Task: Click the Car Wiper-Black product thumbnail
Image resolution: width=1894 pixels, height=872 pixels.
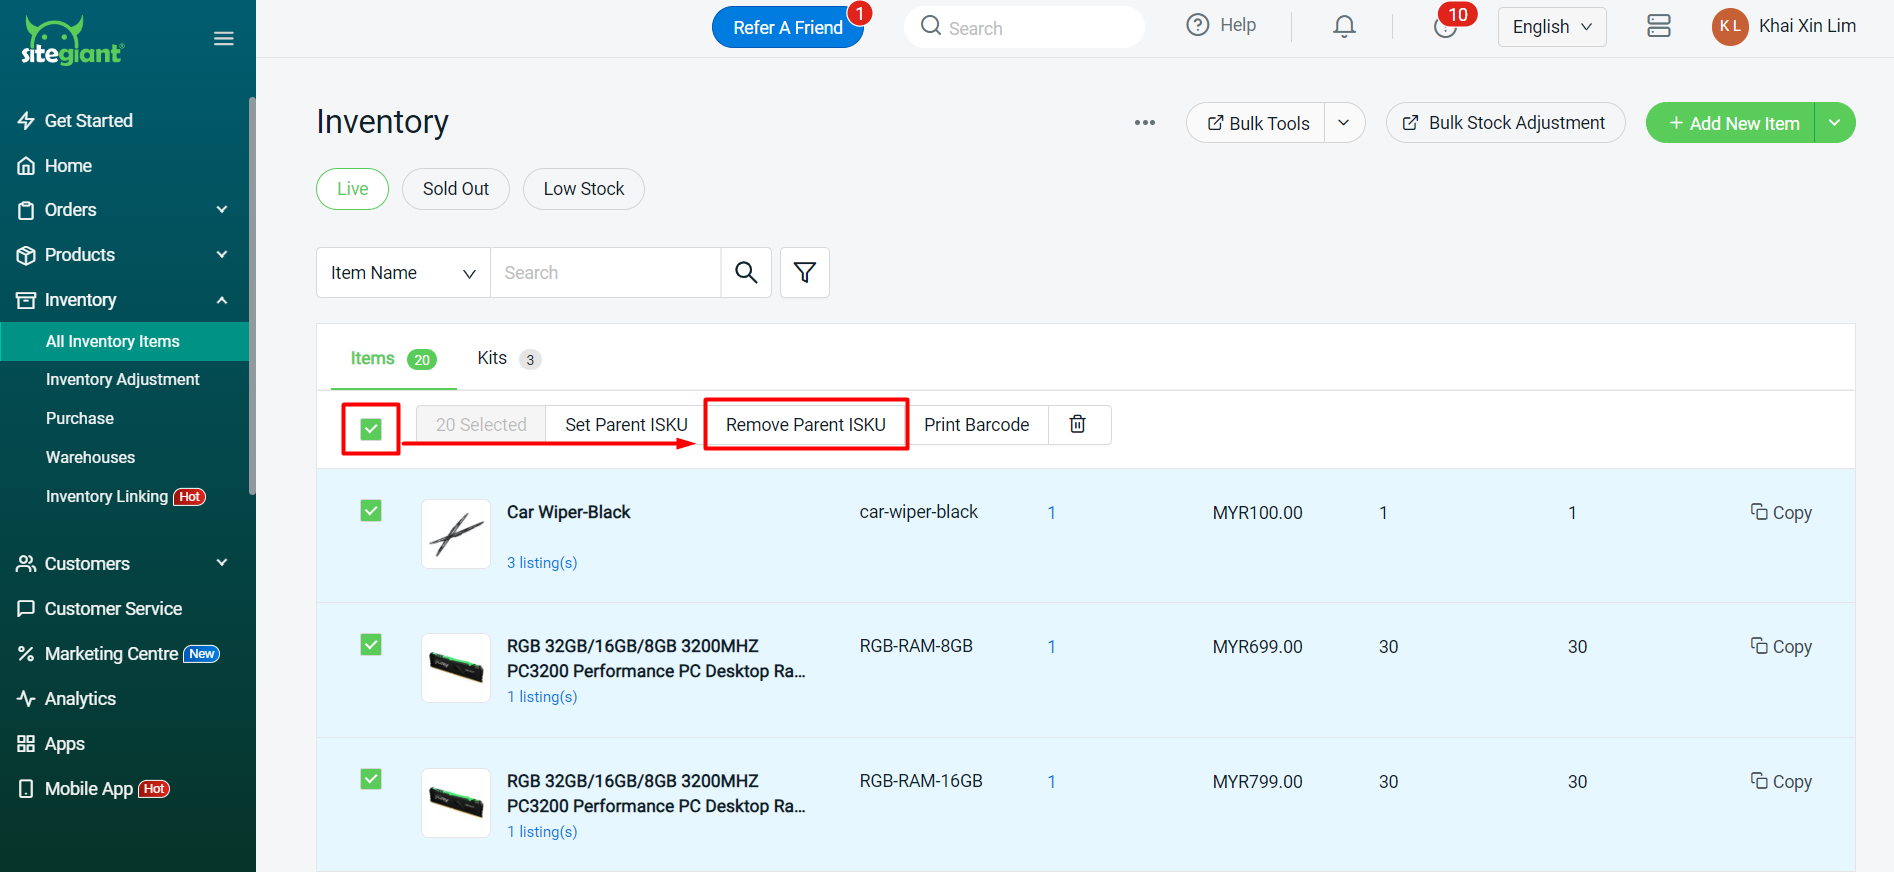Action: click(x=456, y=534)
